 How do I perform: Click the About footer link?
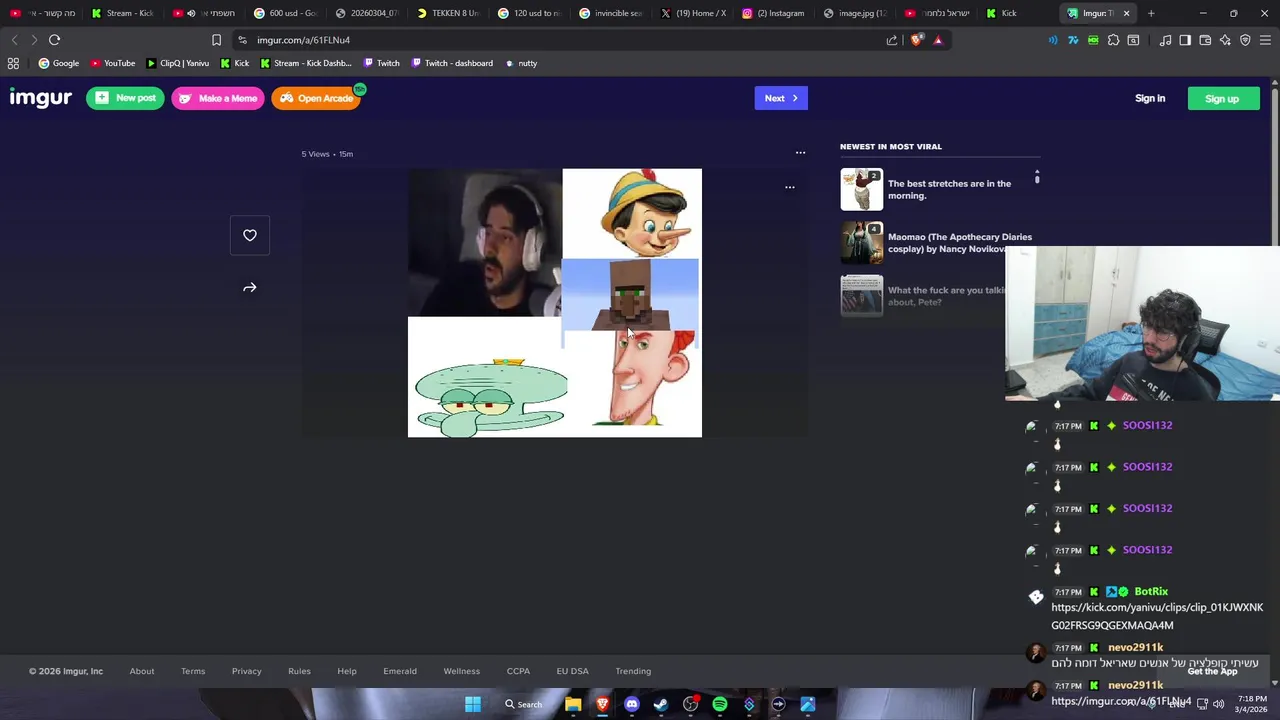142,671
